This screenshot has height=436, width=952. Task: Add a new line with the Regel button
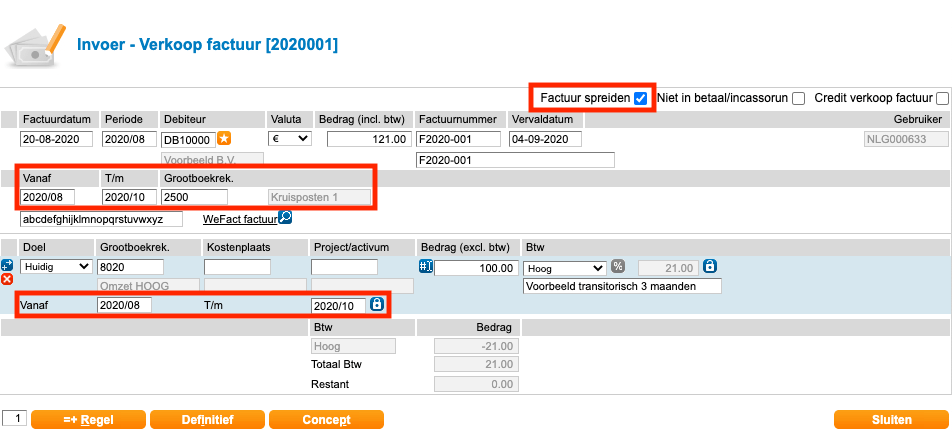coord(88,420)
